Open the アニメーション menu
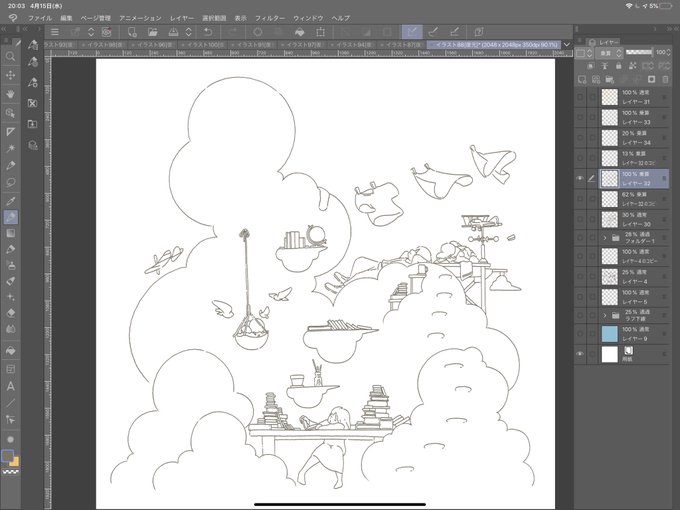 (140, 18)
